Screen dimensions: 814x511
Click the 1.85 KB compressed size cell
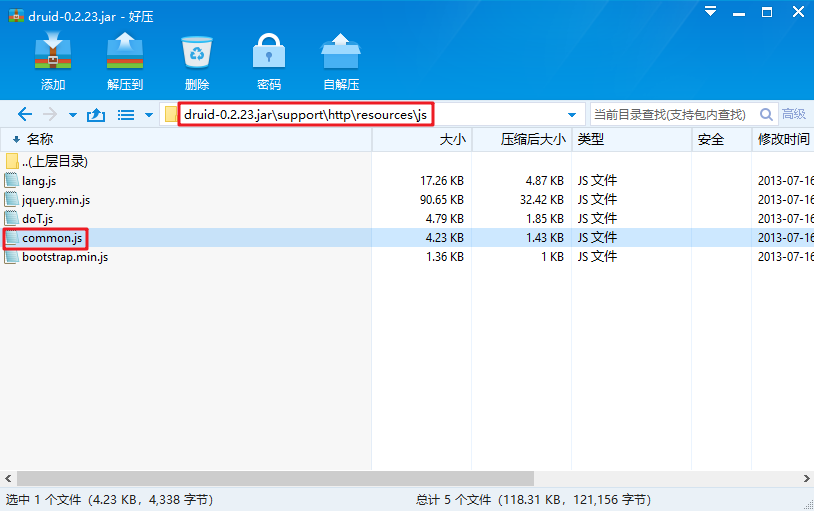(545, 219)
